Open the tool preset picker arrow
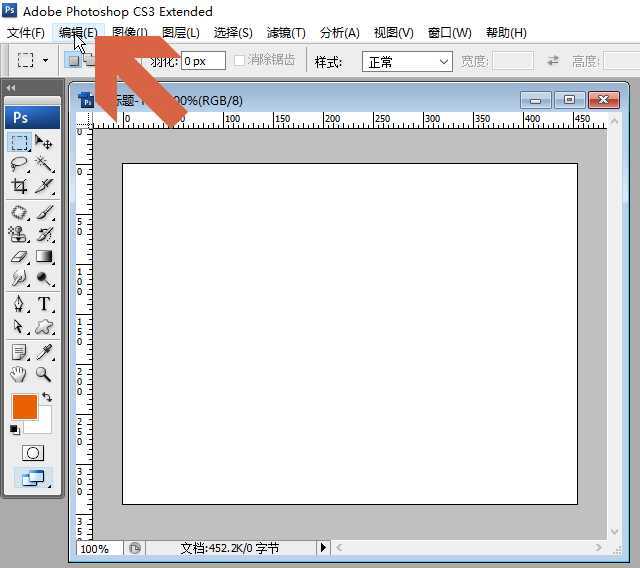The image size is (640, 568). pyautogui.click(x=46, y=61)
